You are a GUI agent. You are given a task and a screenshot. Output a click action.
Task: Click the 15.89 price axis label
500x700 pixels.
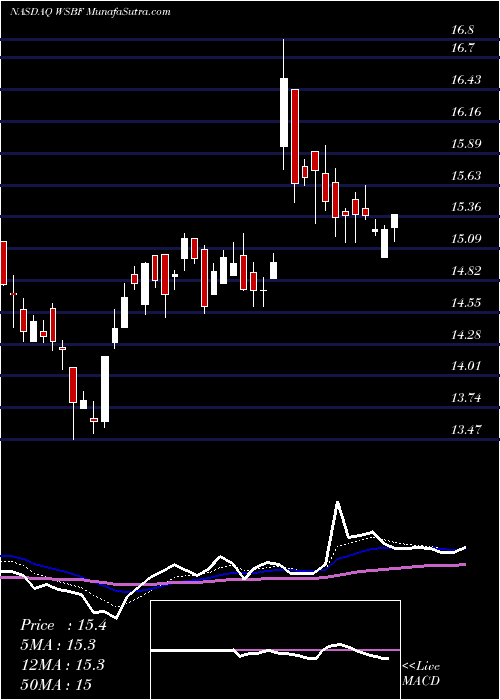[466, 144]
